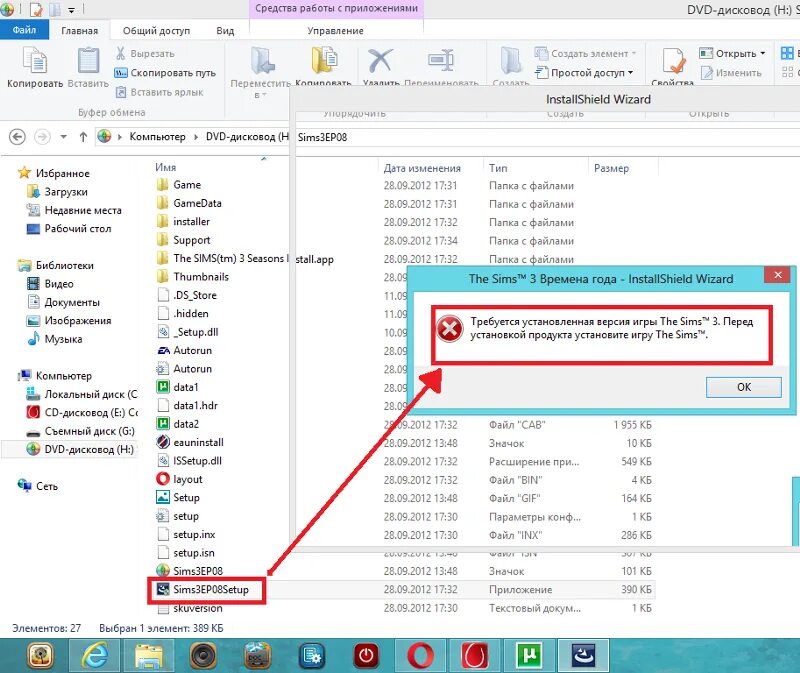Open the recent locations dropdown arrow
This screenshot has height=673, width=800.
[x=63, y=137]
